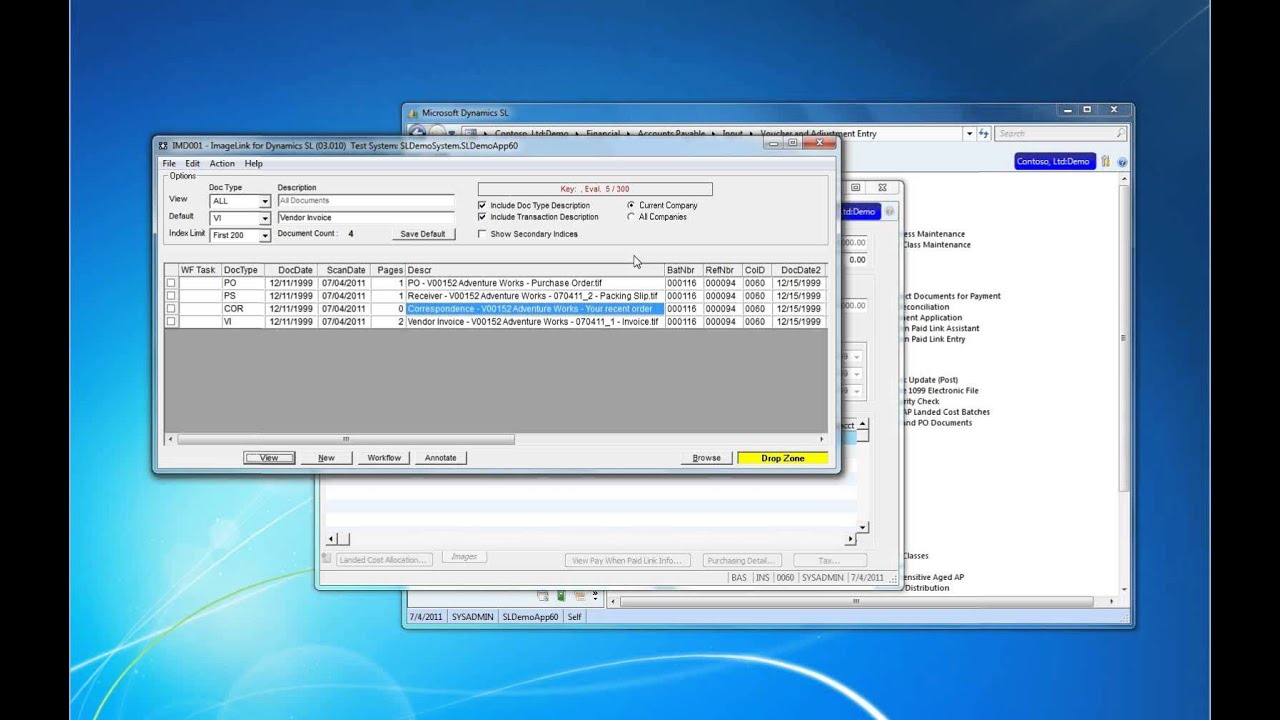Enable Include Doc Type Description checkbox
Screen dimensions: 1280x720
pyautogui.click(x=482, y=205)
